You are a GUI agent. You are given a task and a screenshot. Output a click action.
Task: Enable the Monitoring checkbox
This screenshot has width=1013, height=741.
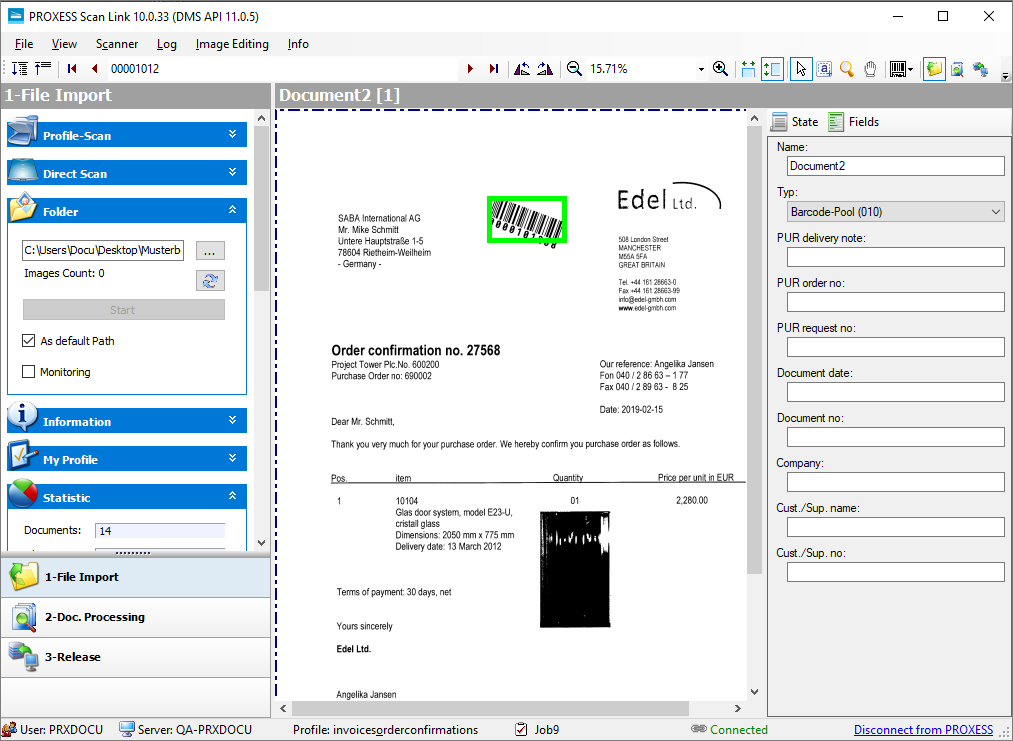29,372
